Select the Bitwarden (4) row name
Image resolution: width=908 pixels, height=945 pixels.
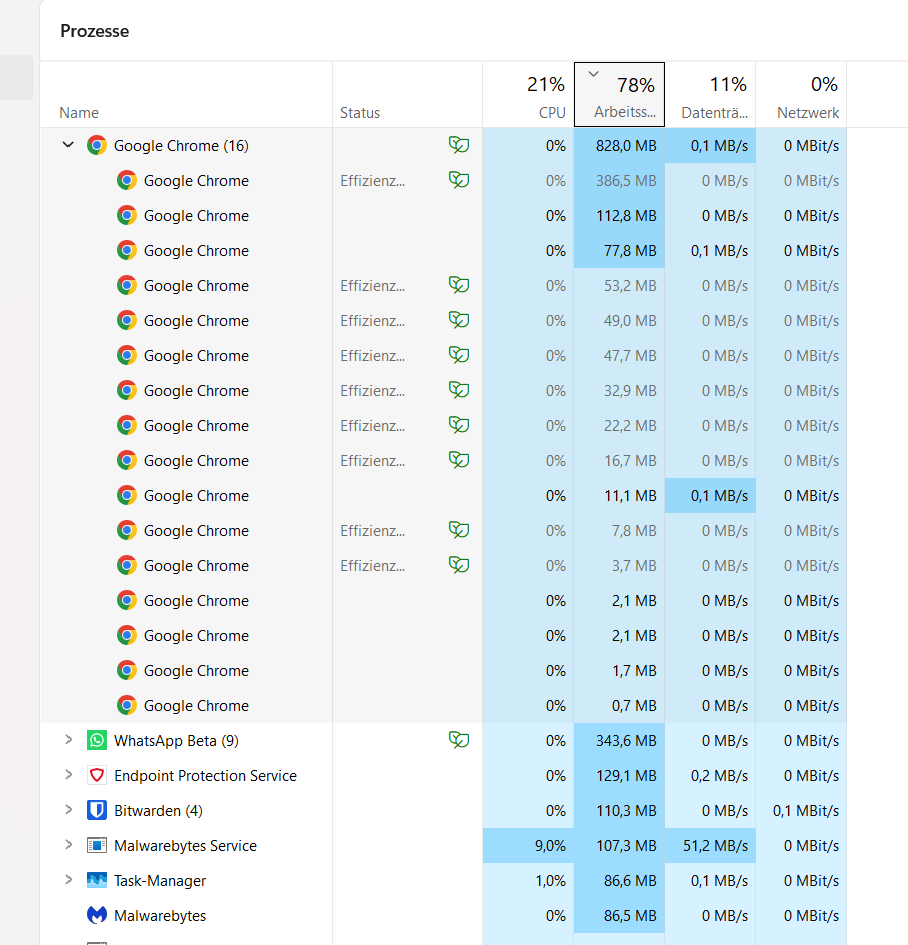[x=158, y=811]
